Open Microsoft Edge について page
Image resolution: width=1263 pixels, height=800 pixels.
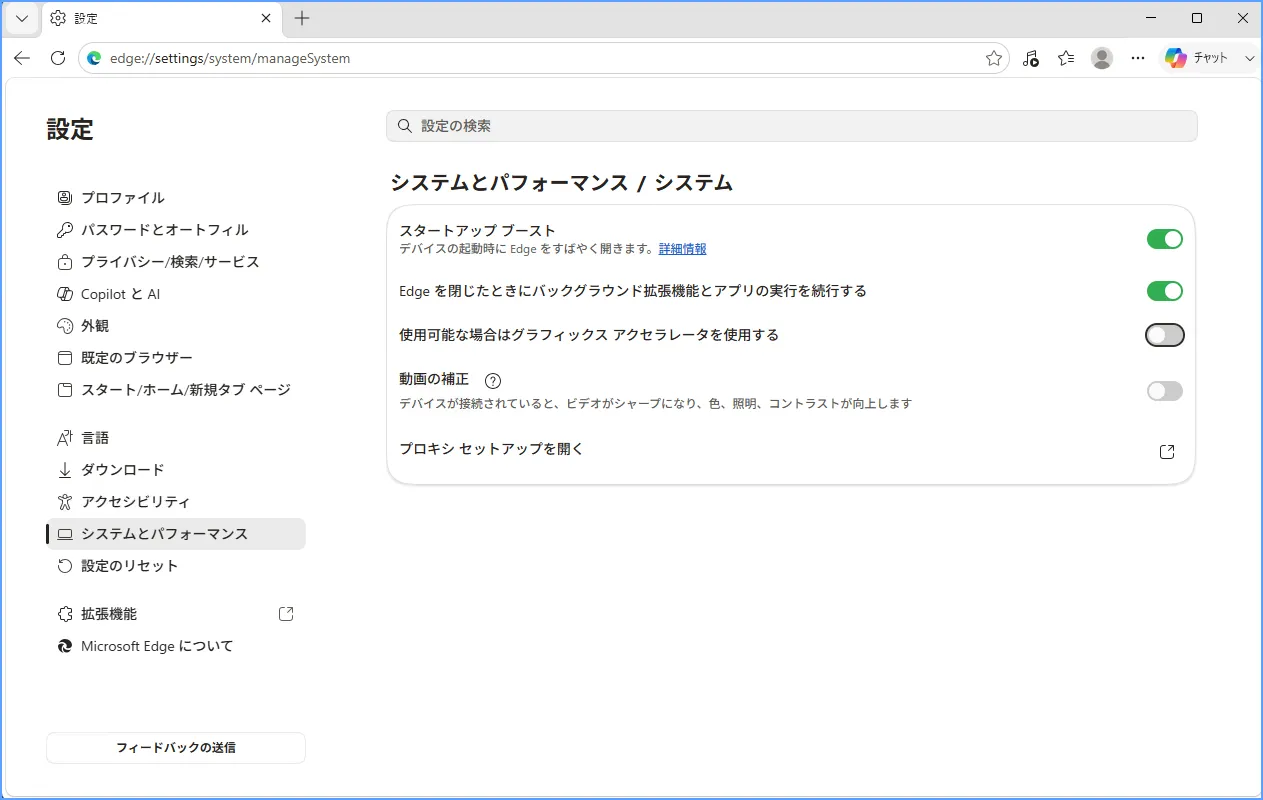point(176,646)
